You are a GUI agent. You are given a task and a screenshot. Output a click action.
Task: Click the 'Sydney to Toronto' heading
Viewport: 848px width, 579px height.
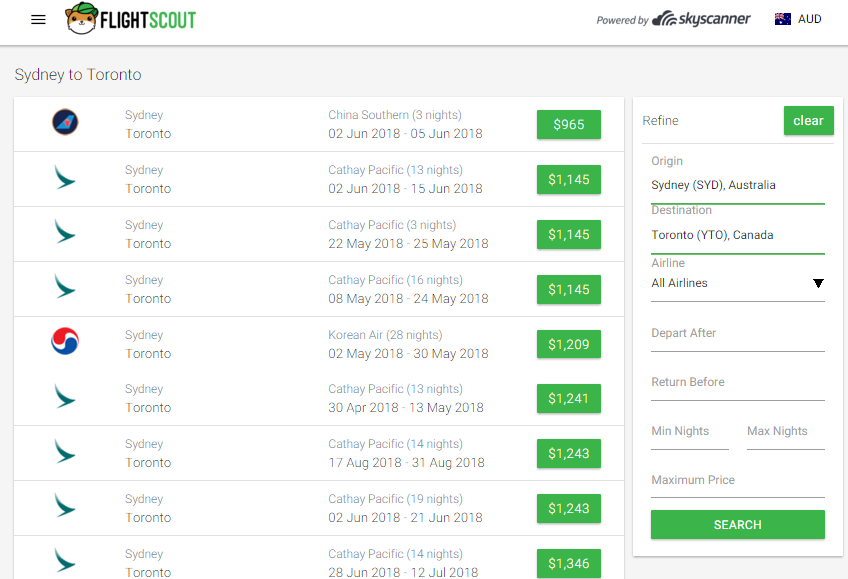pyautogui.click(x=78, y=75)
